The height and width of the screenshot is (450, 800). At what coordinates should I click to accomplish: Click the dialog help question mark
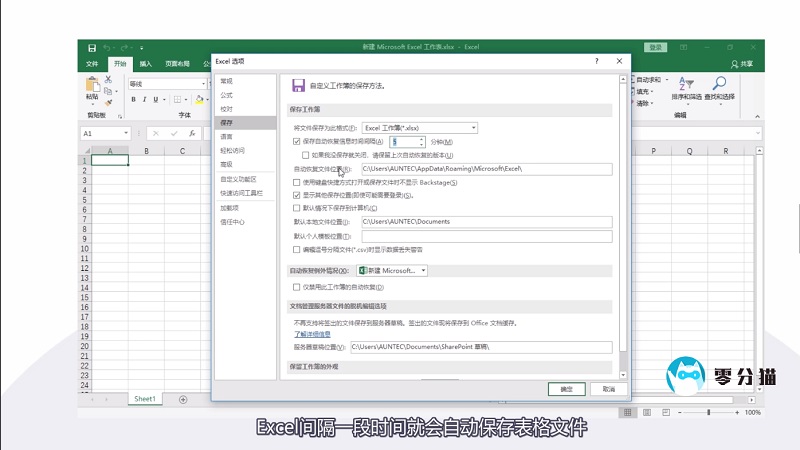point(597,61)
